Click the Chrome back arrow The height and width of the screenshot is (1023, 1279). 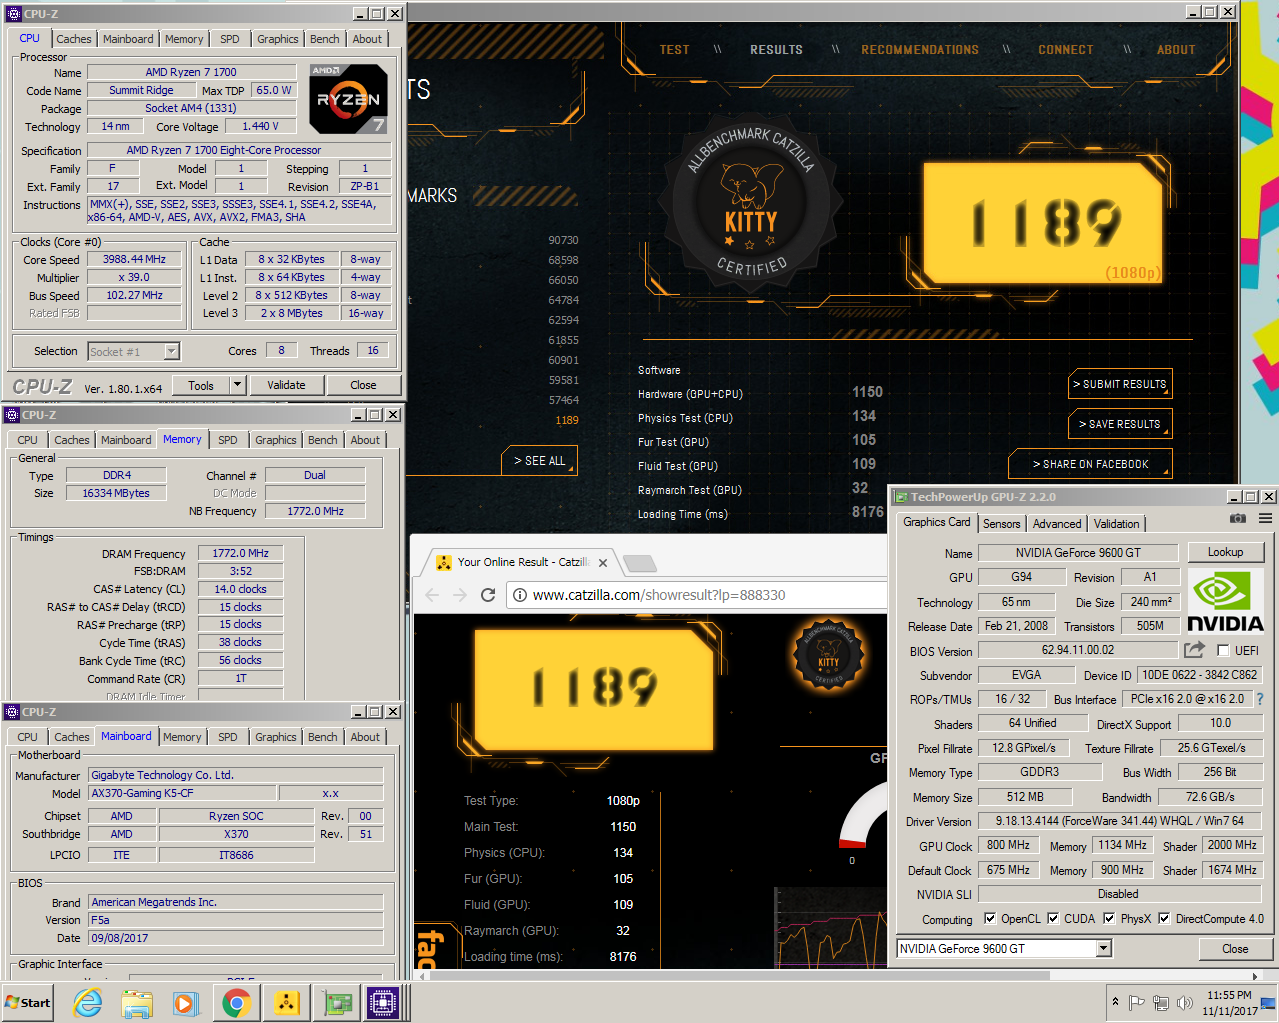(432, 595)
